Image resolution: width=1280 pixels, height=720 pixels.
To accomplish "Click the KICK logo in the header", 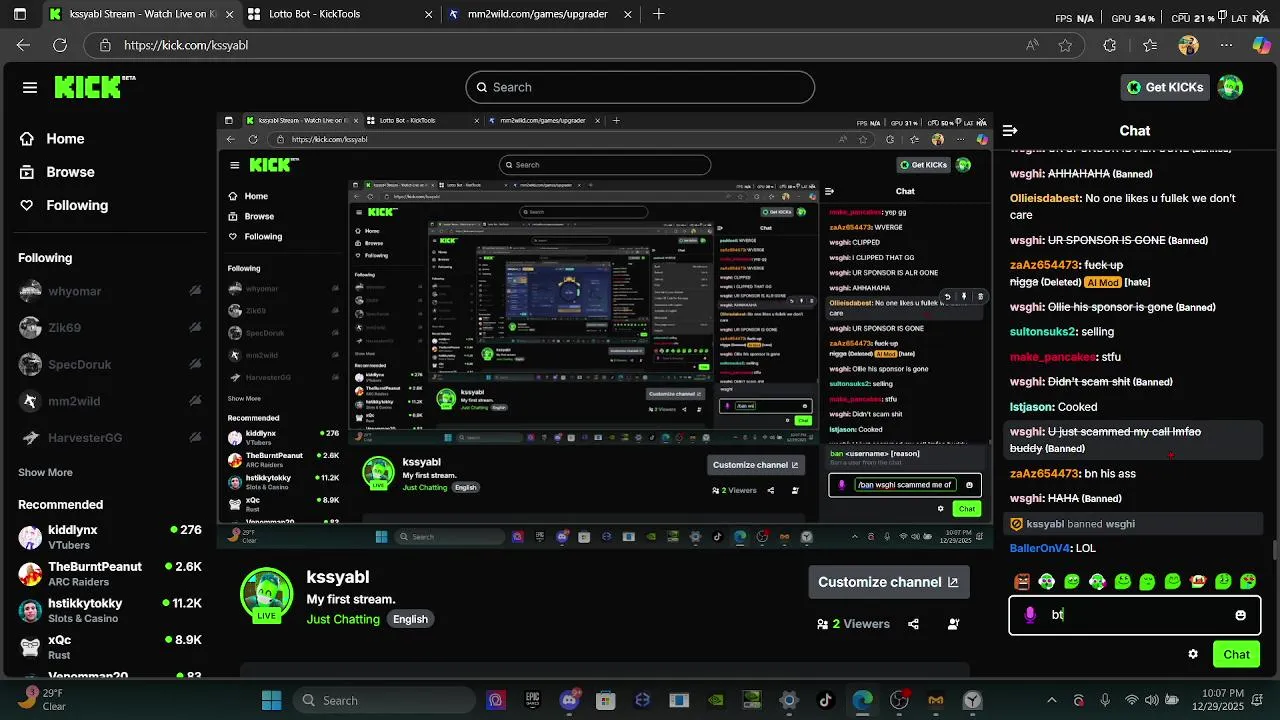I will [94, 87].
